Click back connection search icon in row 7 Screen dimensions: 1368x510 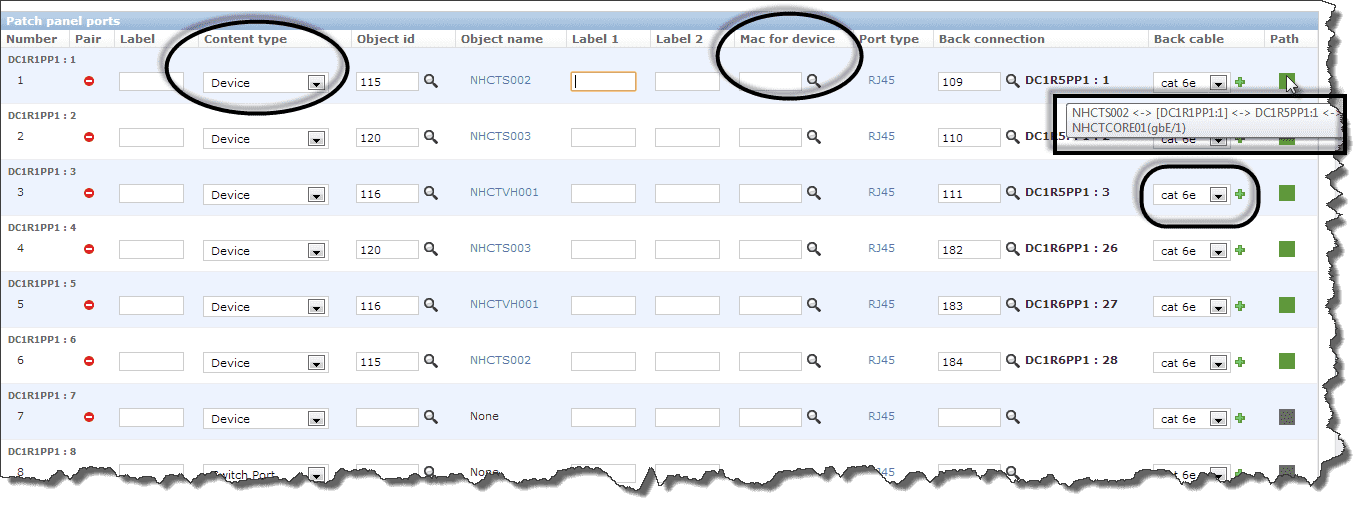point(1012,417)
